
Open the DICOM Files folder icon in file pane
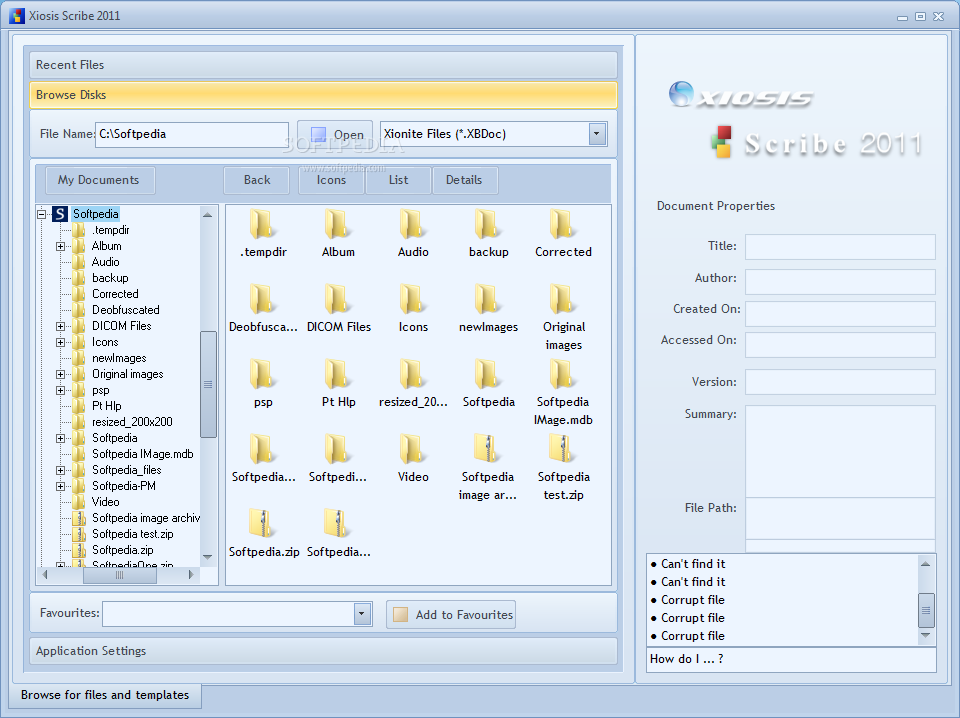(337, 299)
